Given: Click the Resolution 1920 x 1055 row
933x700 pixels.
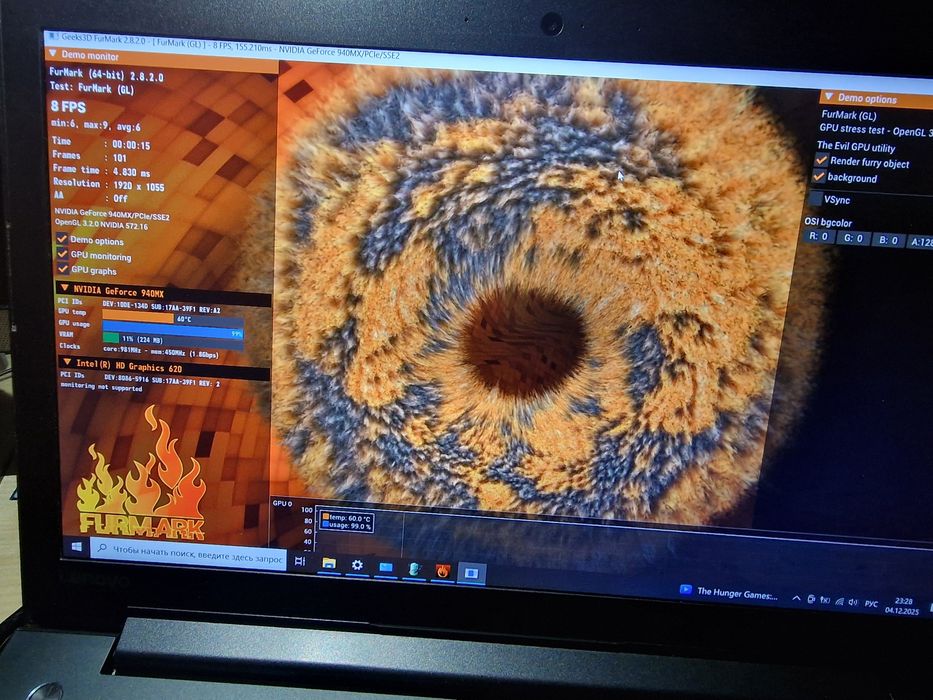Looking at the screenshot, I should click(108, 185).
